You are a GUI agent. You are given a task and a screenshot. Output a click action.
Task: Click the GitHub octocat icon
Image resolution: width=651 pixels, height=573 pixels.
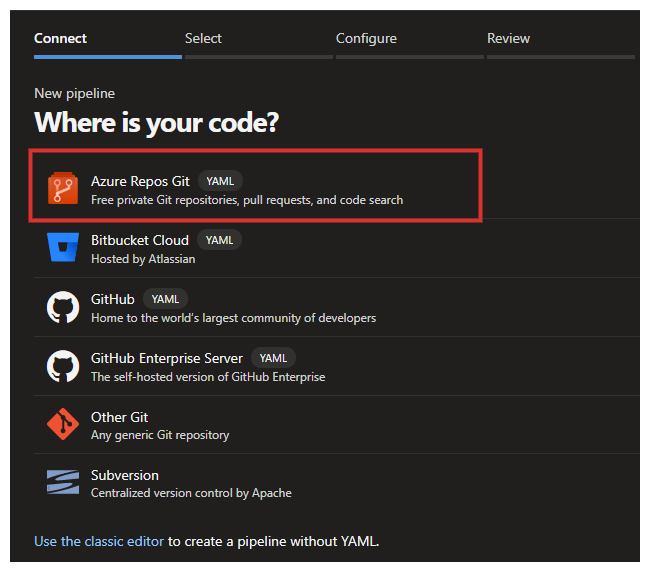tap(63, 307)
